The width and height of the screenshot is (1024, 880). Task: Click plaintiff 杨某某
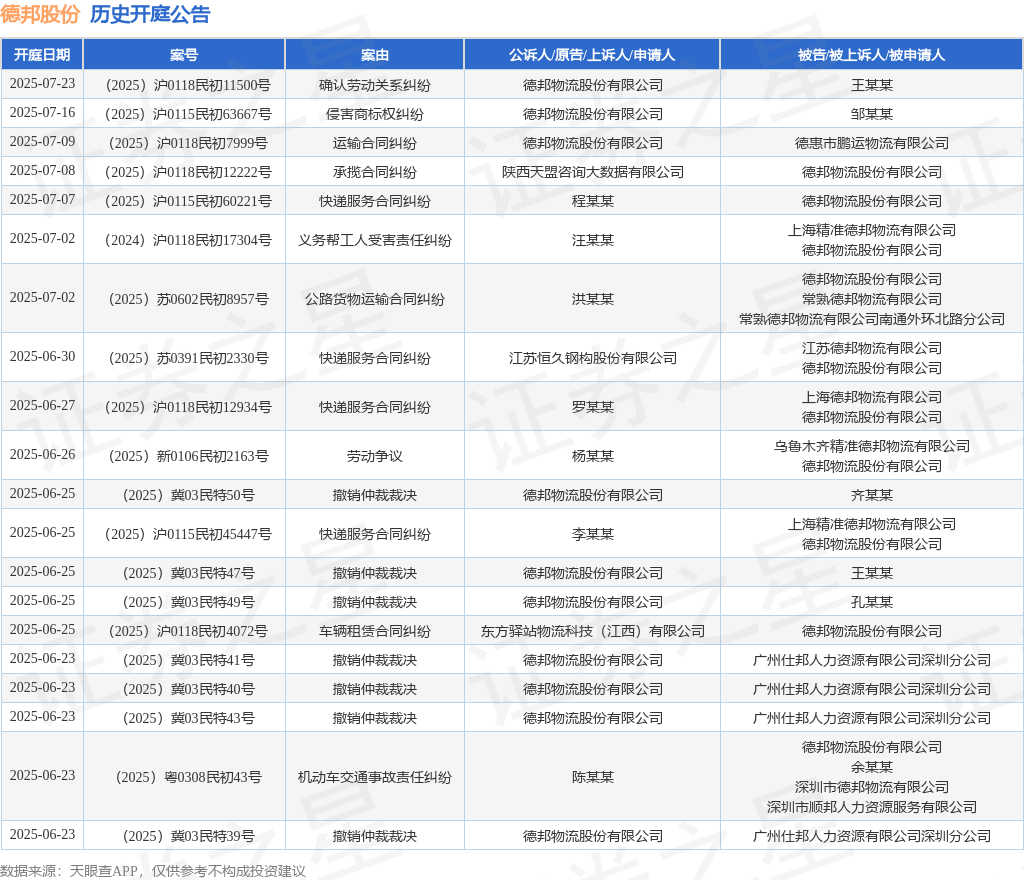point(593,456)
